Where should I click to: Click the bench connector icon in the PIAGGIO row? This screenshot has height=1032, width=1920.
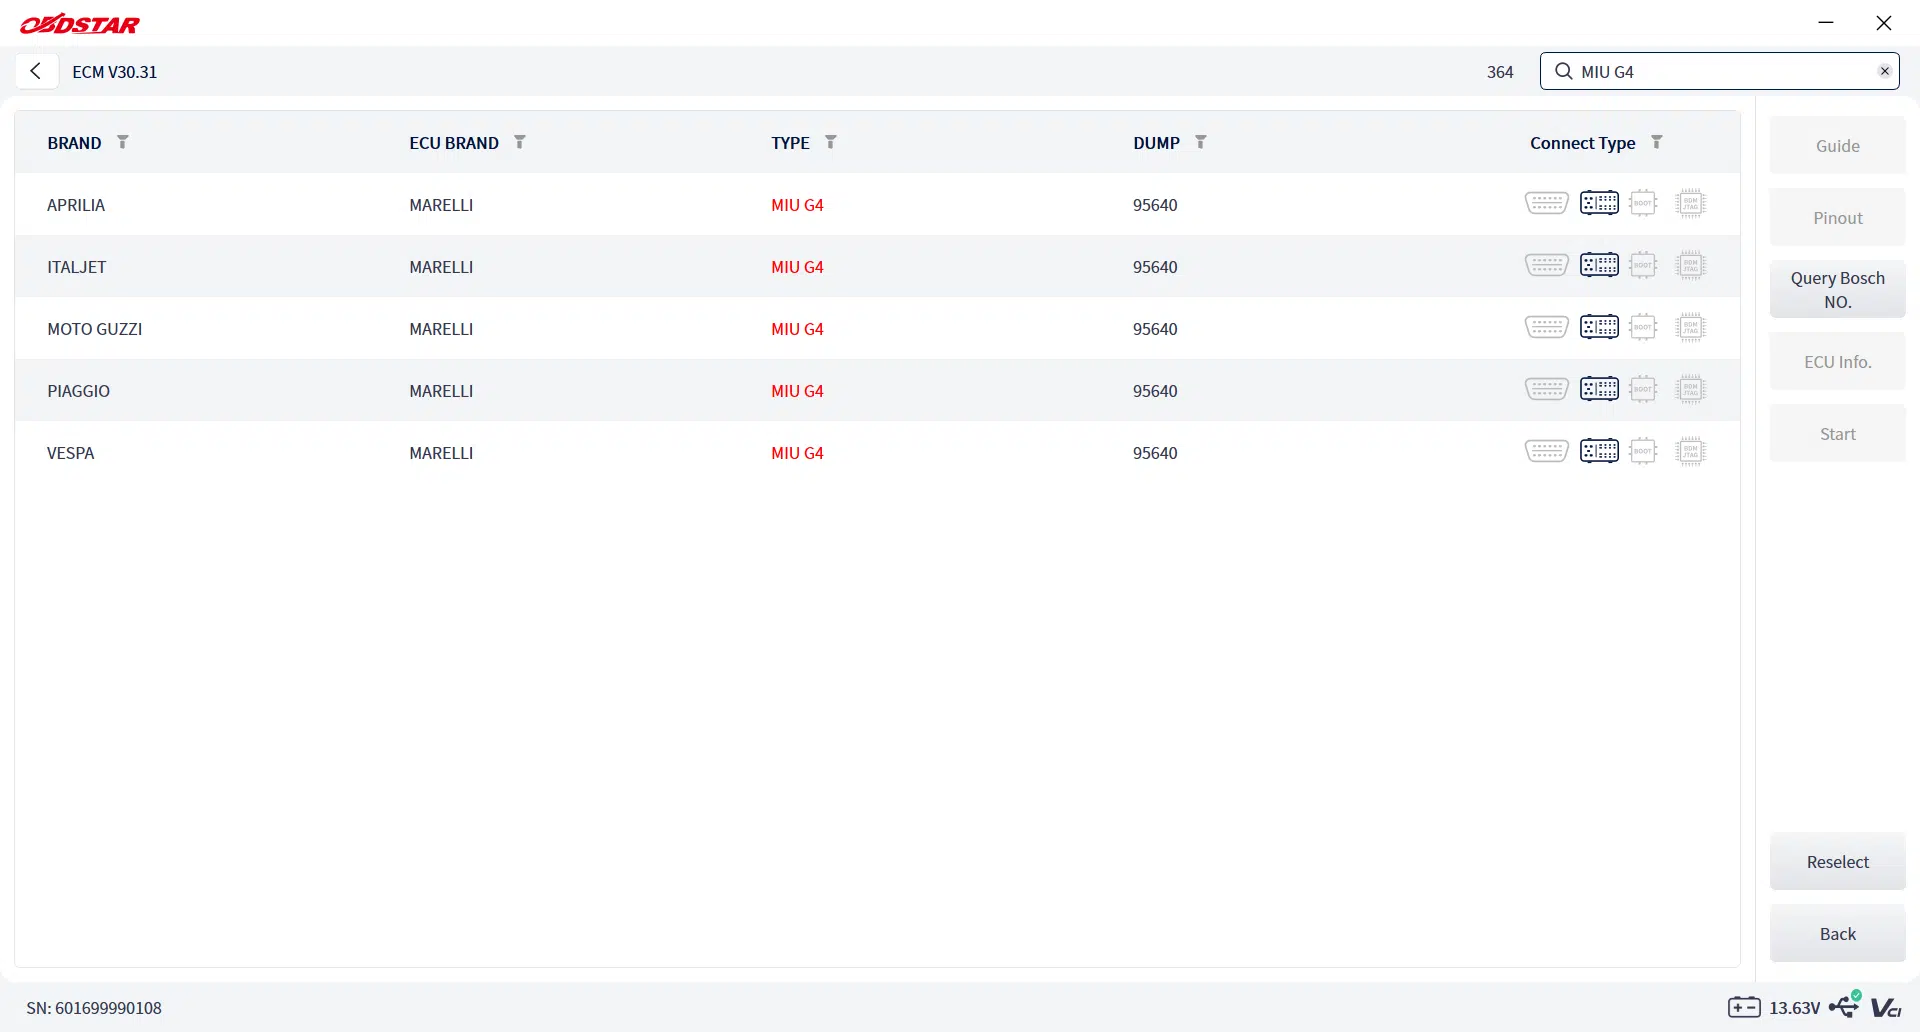coord(1599,389)
